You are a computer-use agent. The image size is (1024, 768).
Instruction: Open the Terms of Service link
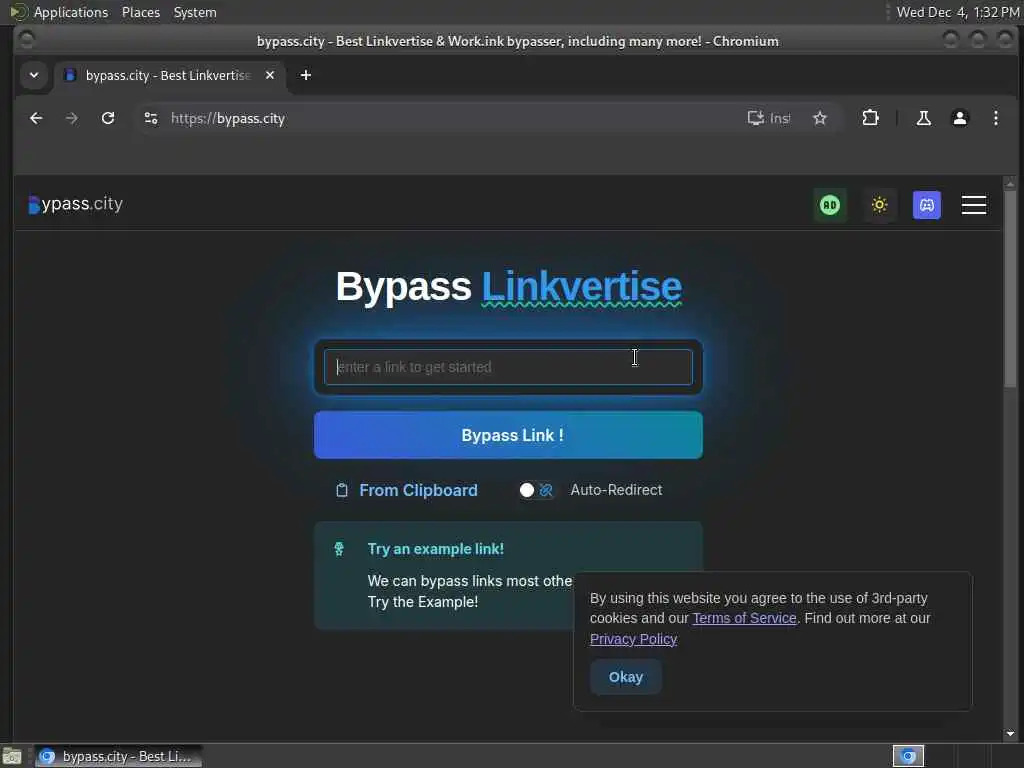(744, 618)
